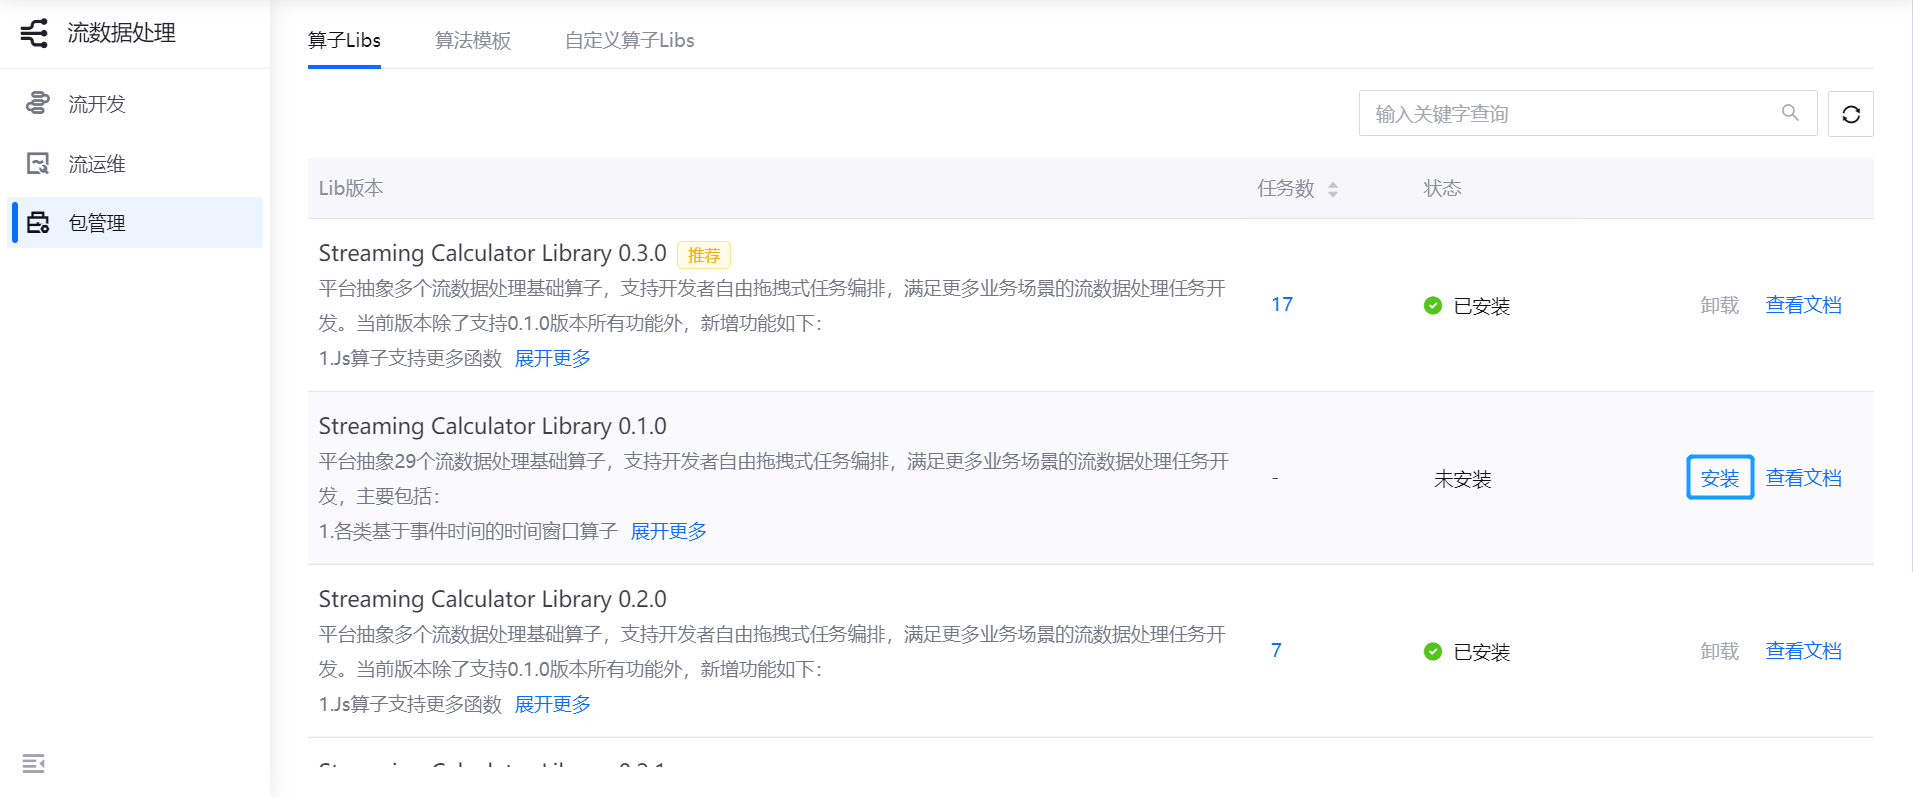
Task: Click the refresh list button
Action: pos(1851,114)
